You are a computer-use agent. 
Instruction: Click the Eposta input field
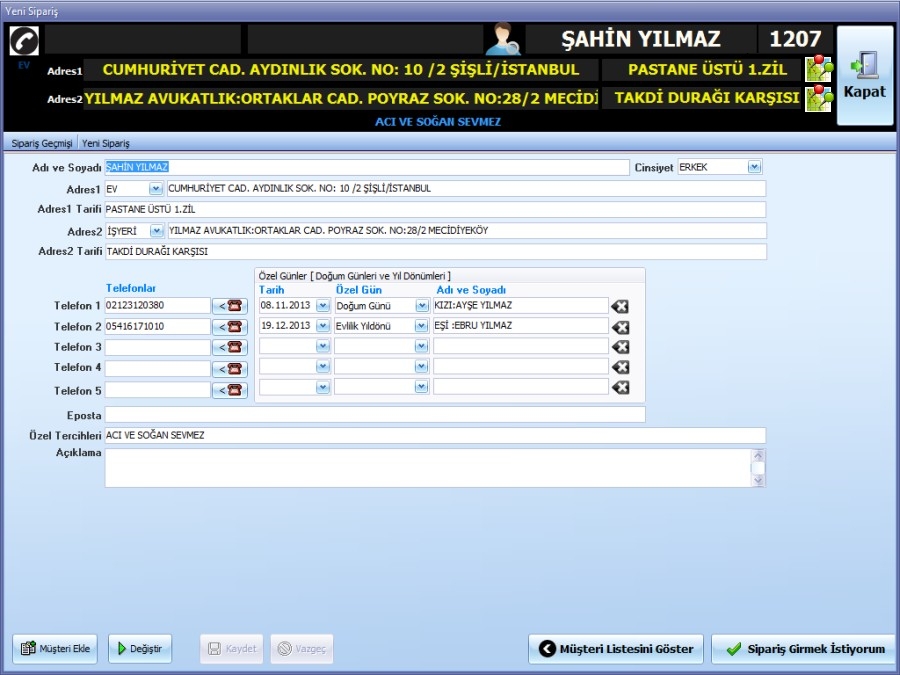click(x=375, y=414)
